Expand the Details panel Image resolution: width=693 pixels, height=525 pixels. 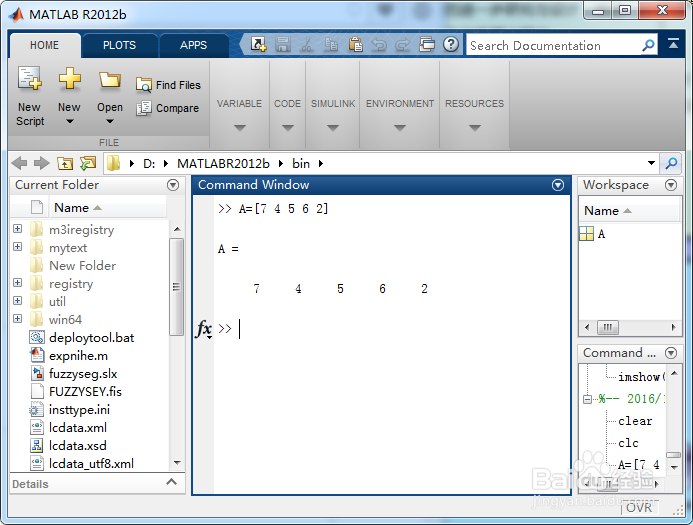[x=171, y=482]
